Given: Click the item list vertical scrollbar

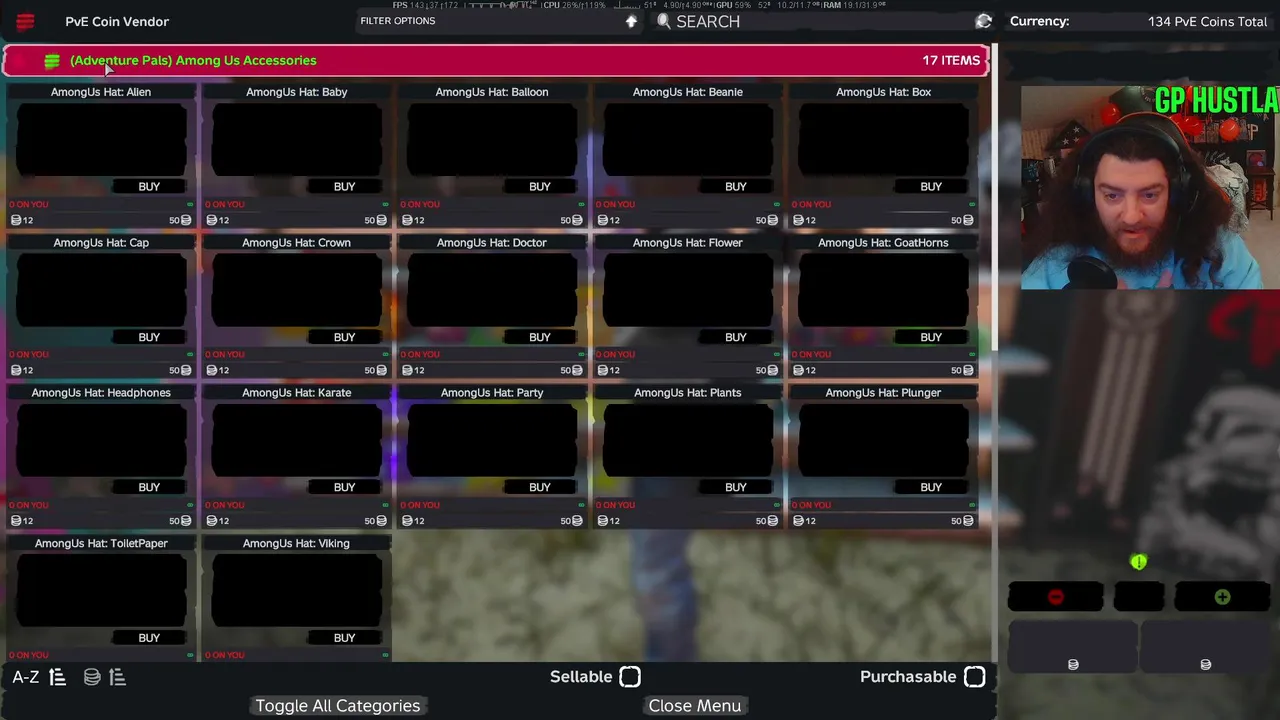Looking at the screenshot, I should tap(994, 215).
